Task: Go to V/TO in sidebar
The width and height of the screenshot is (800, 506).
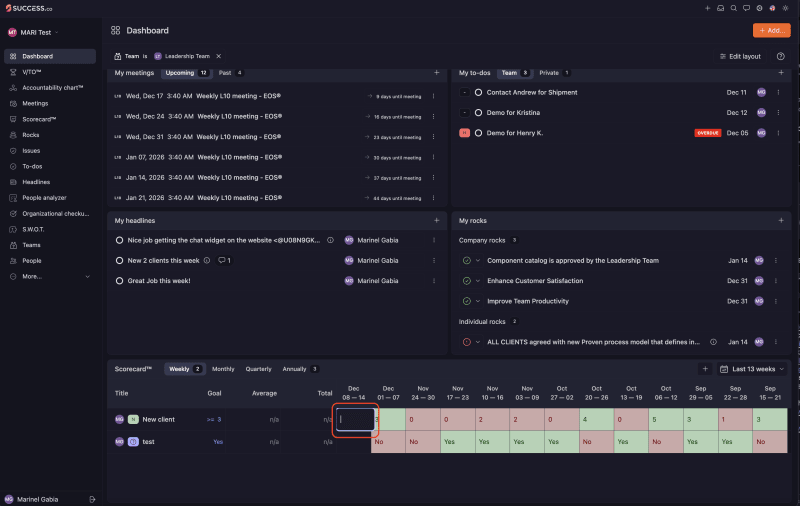Action: coord(50,72)
